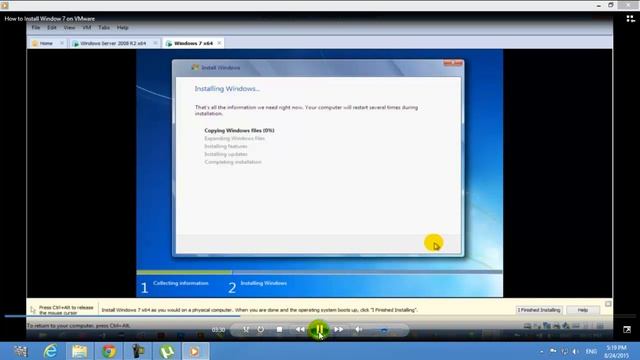Stop playback with the stop button

click(x=279, y=329)
